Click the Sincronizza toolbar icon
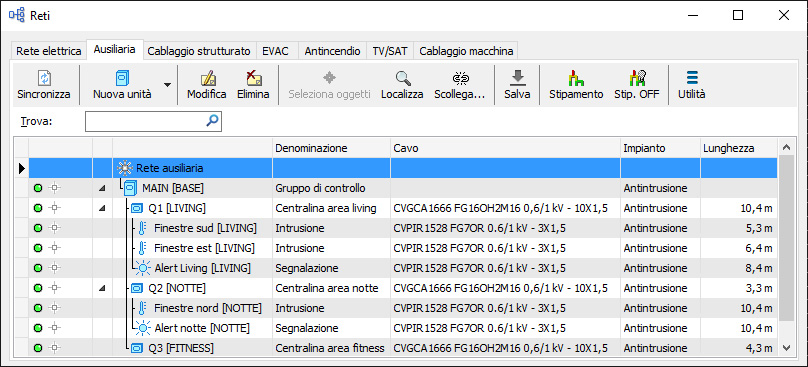The image size is (808, 367). 43,78
